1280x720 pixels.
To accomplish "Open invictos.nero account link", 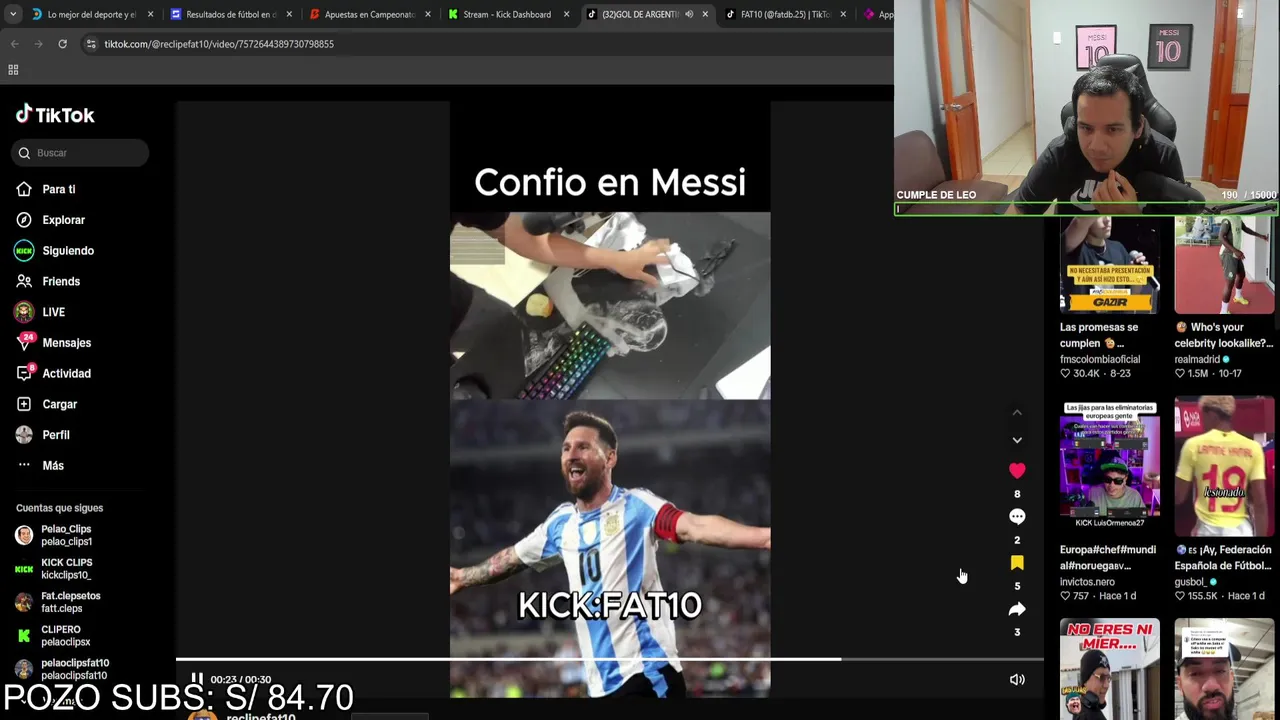I will pos(1087,582).
